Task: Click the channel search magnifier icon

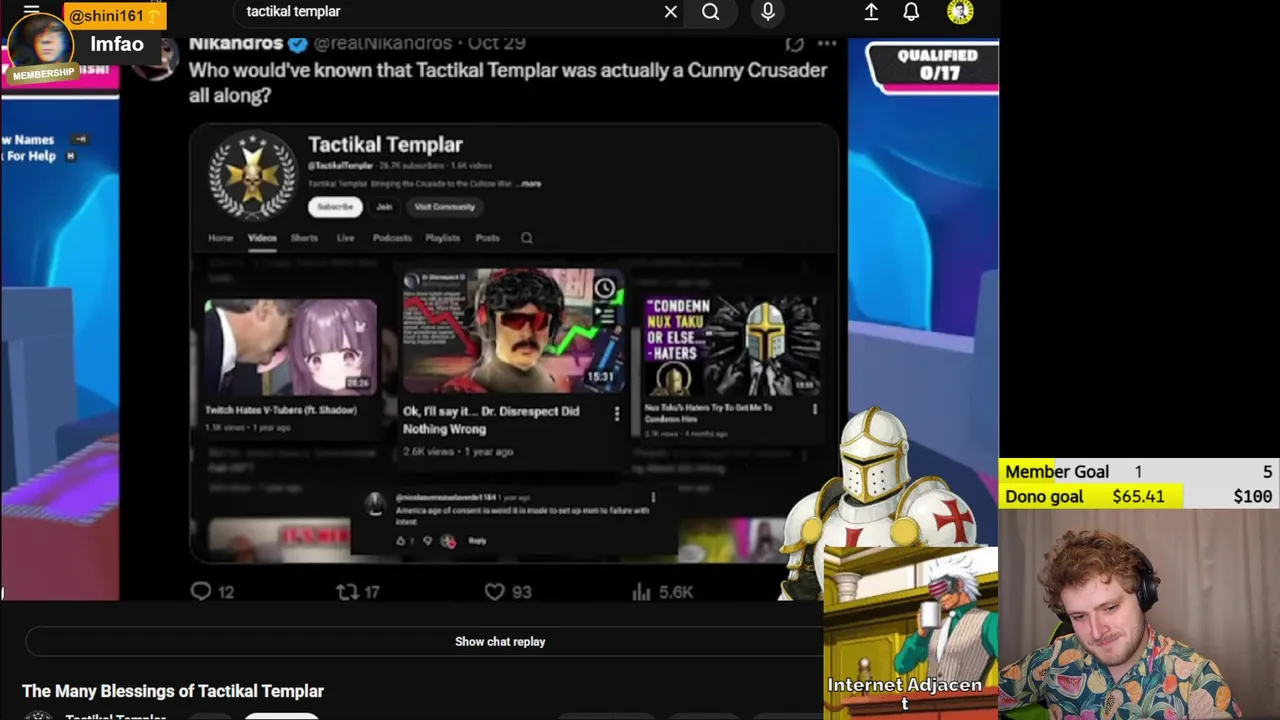Action: click(x=527, y=238)
